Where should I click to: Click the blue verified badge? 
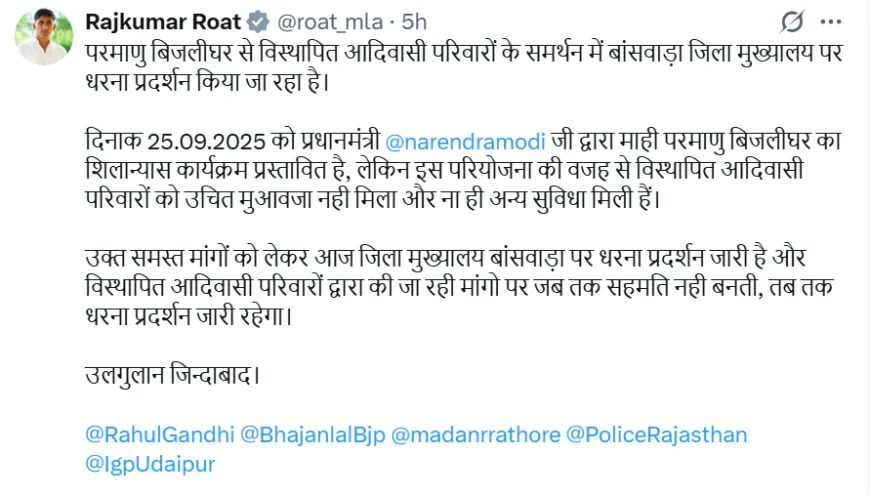coord(256,21)
